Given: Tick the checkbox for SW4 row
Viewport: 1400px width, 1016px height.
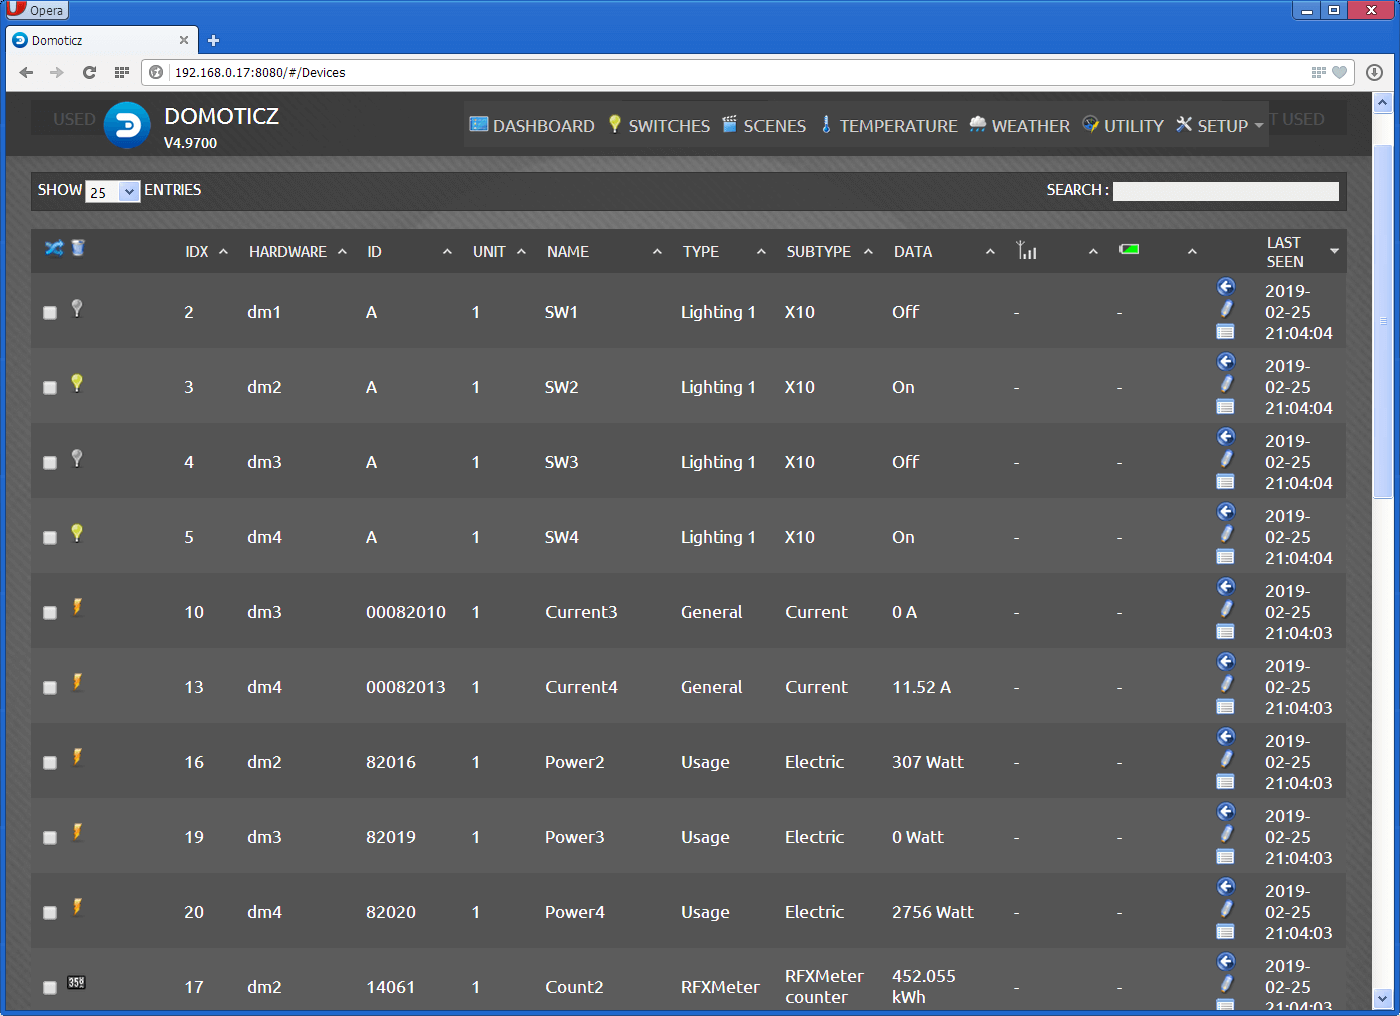Looking at the screenshot, I should [x=50, y=538].
